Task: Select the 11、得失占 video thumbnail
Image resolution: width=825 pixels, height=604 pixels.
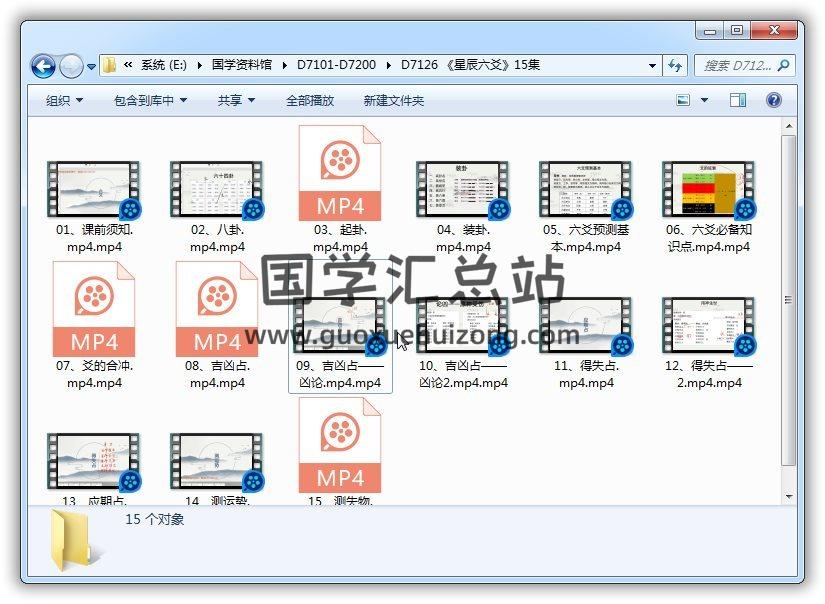Action: pos(586,326)
